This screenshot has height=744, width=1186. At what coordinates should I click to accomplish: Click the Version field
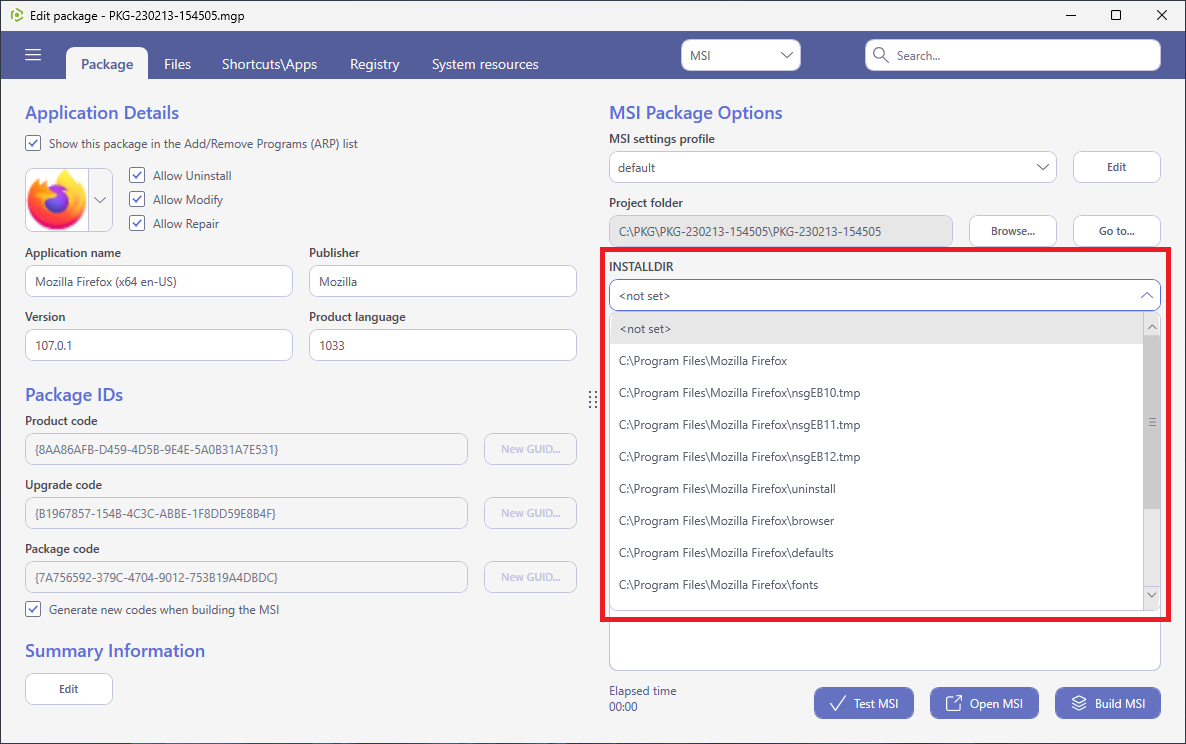(x=159, y=345)
